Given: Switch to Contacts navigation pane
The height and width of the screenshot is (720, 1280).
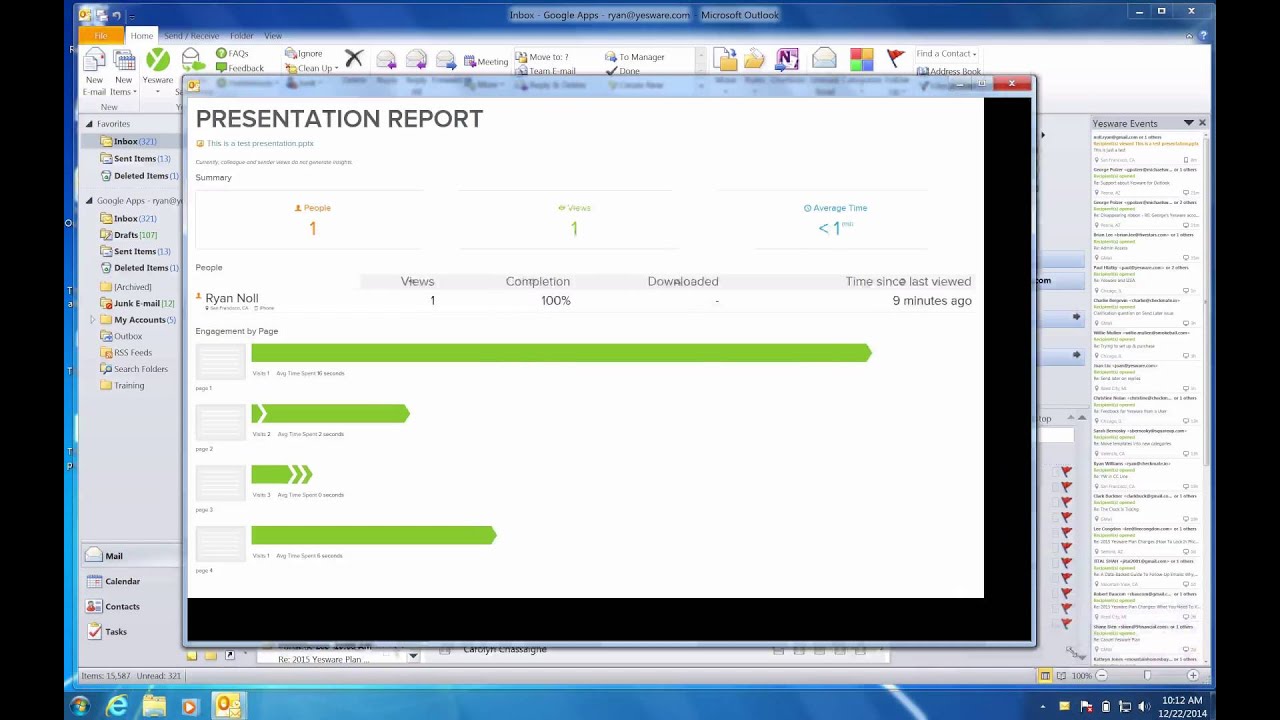Looking at the screenshot, I should [131, 606].
